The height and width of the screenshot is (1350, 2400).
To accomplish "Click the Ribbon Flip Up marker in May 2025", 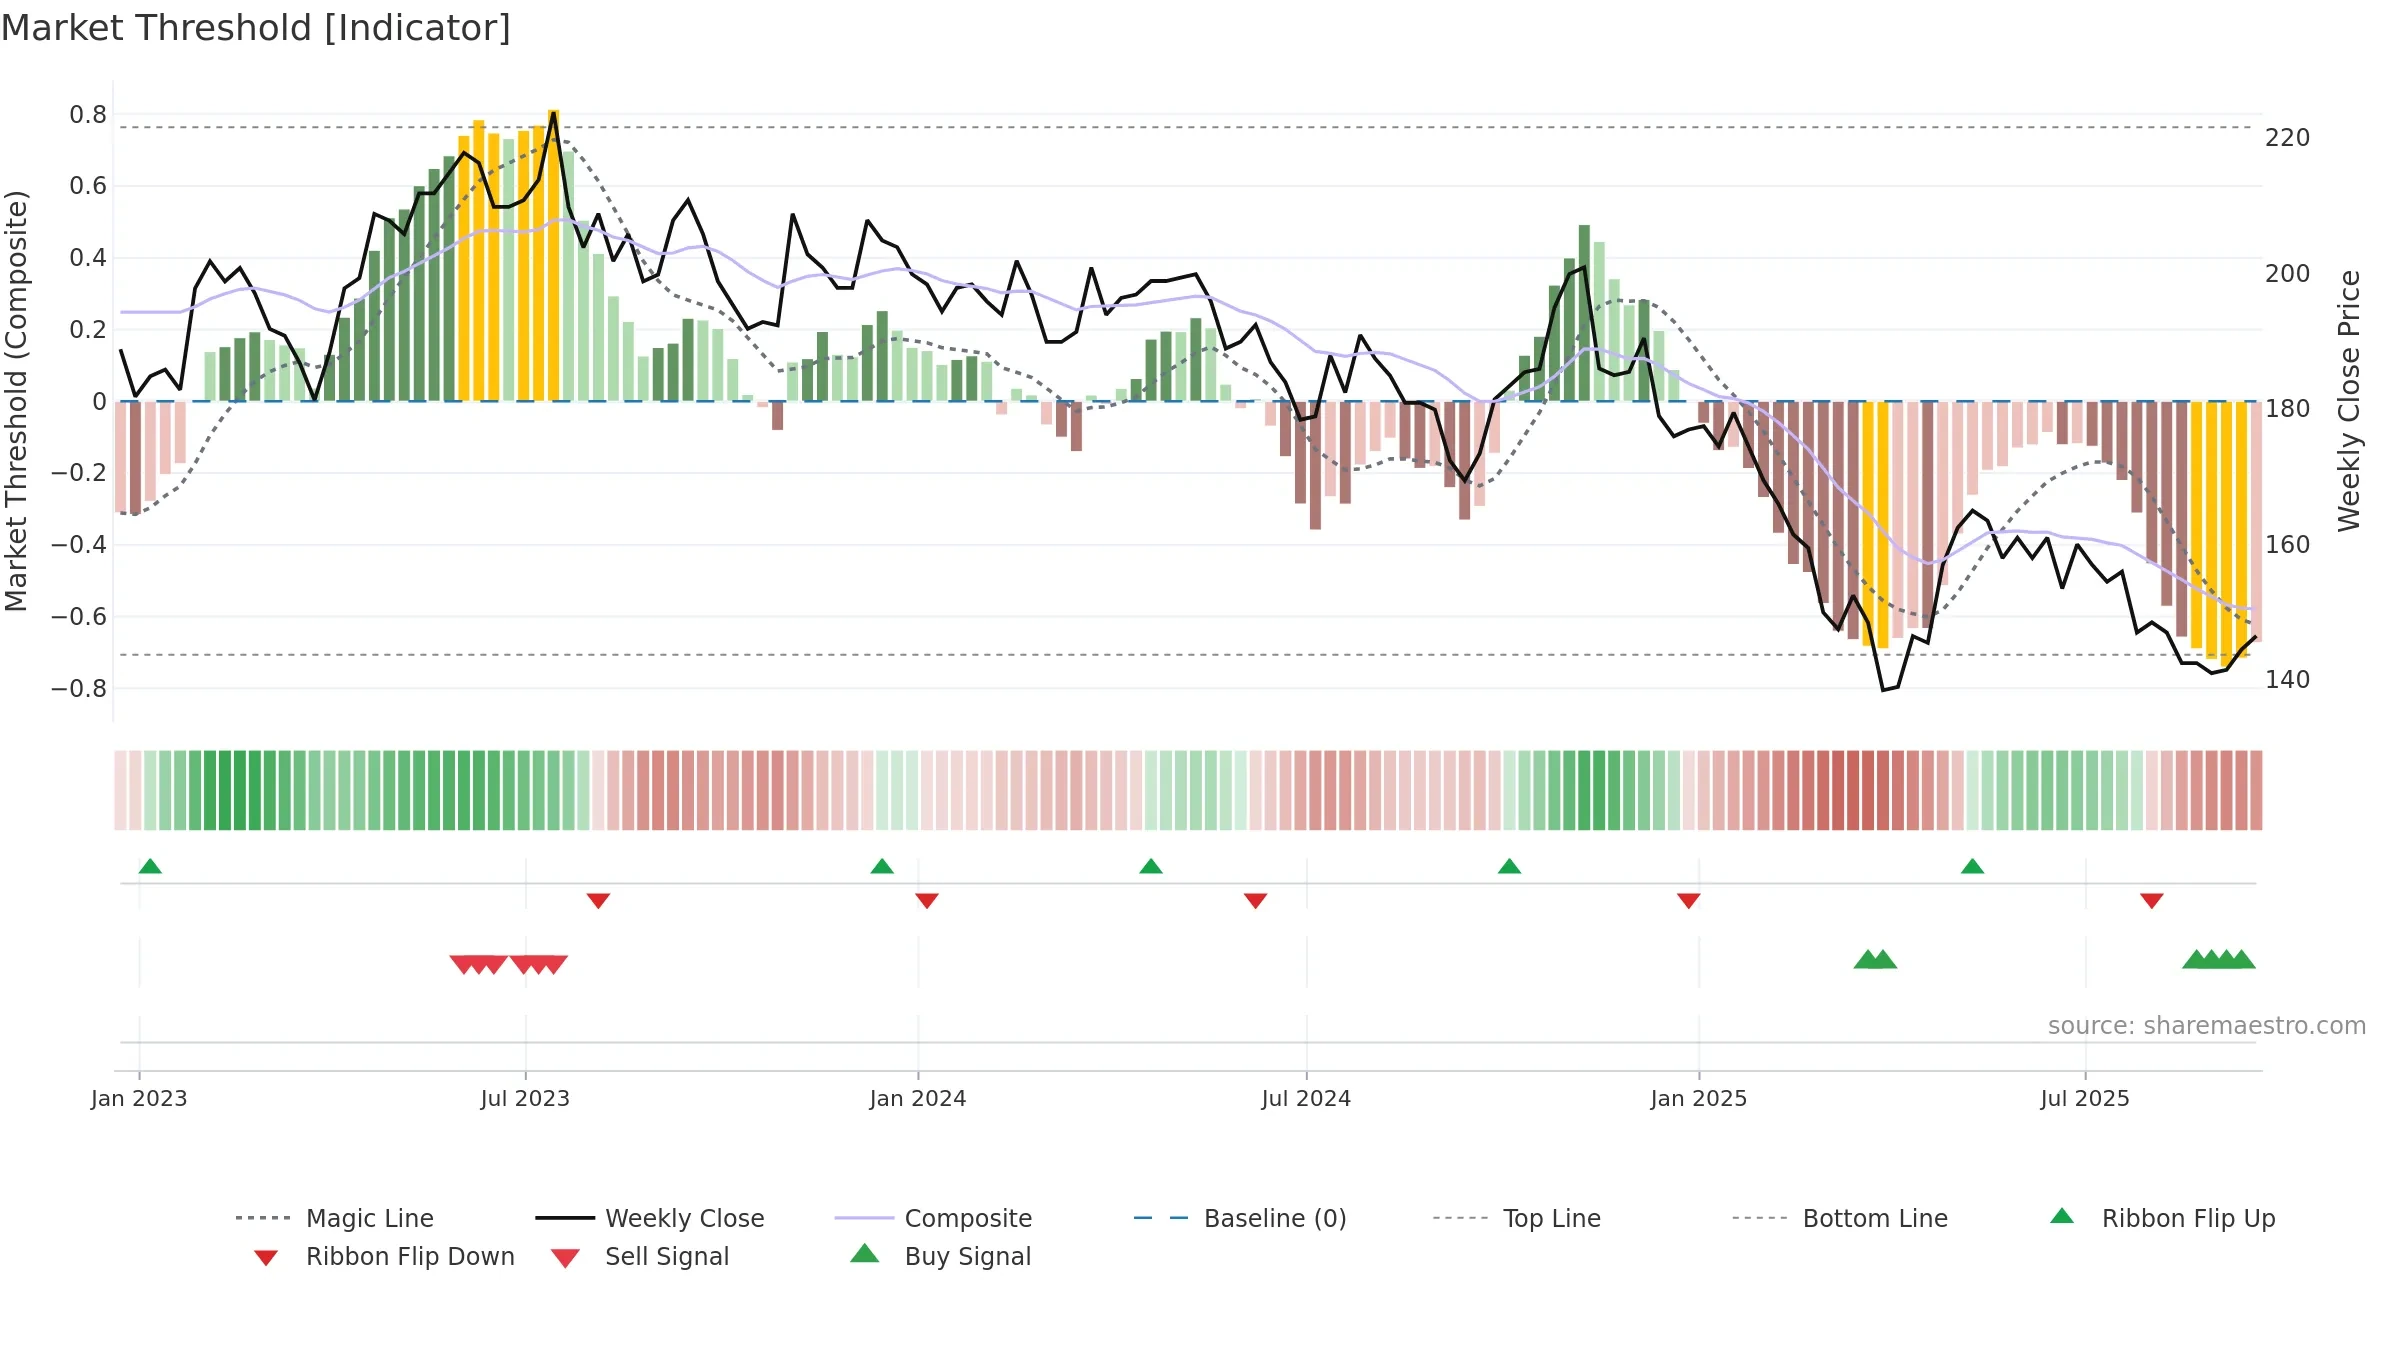I will (1973, 866).
